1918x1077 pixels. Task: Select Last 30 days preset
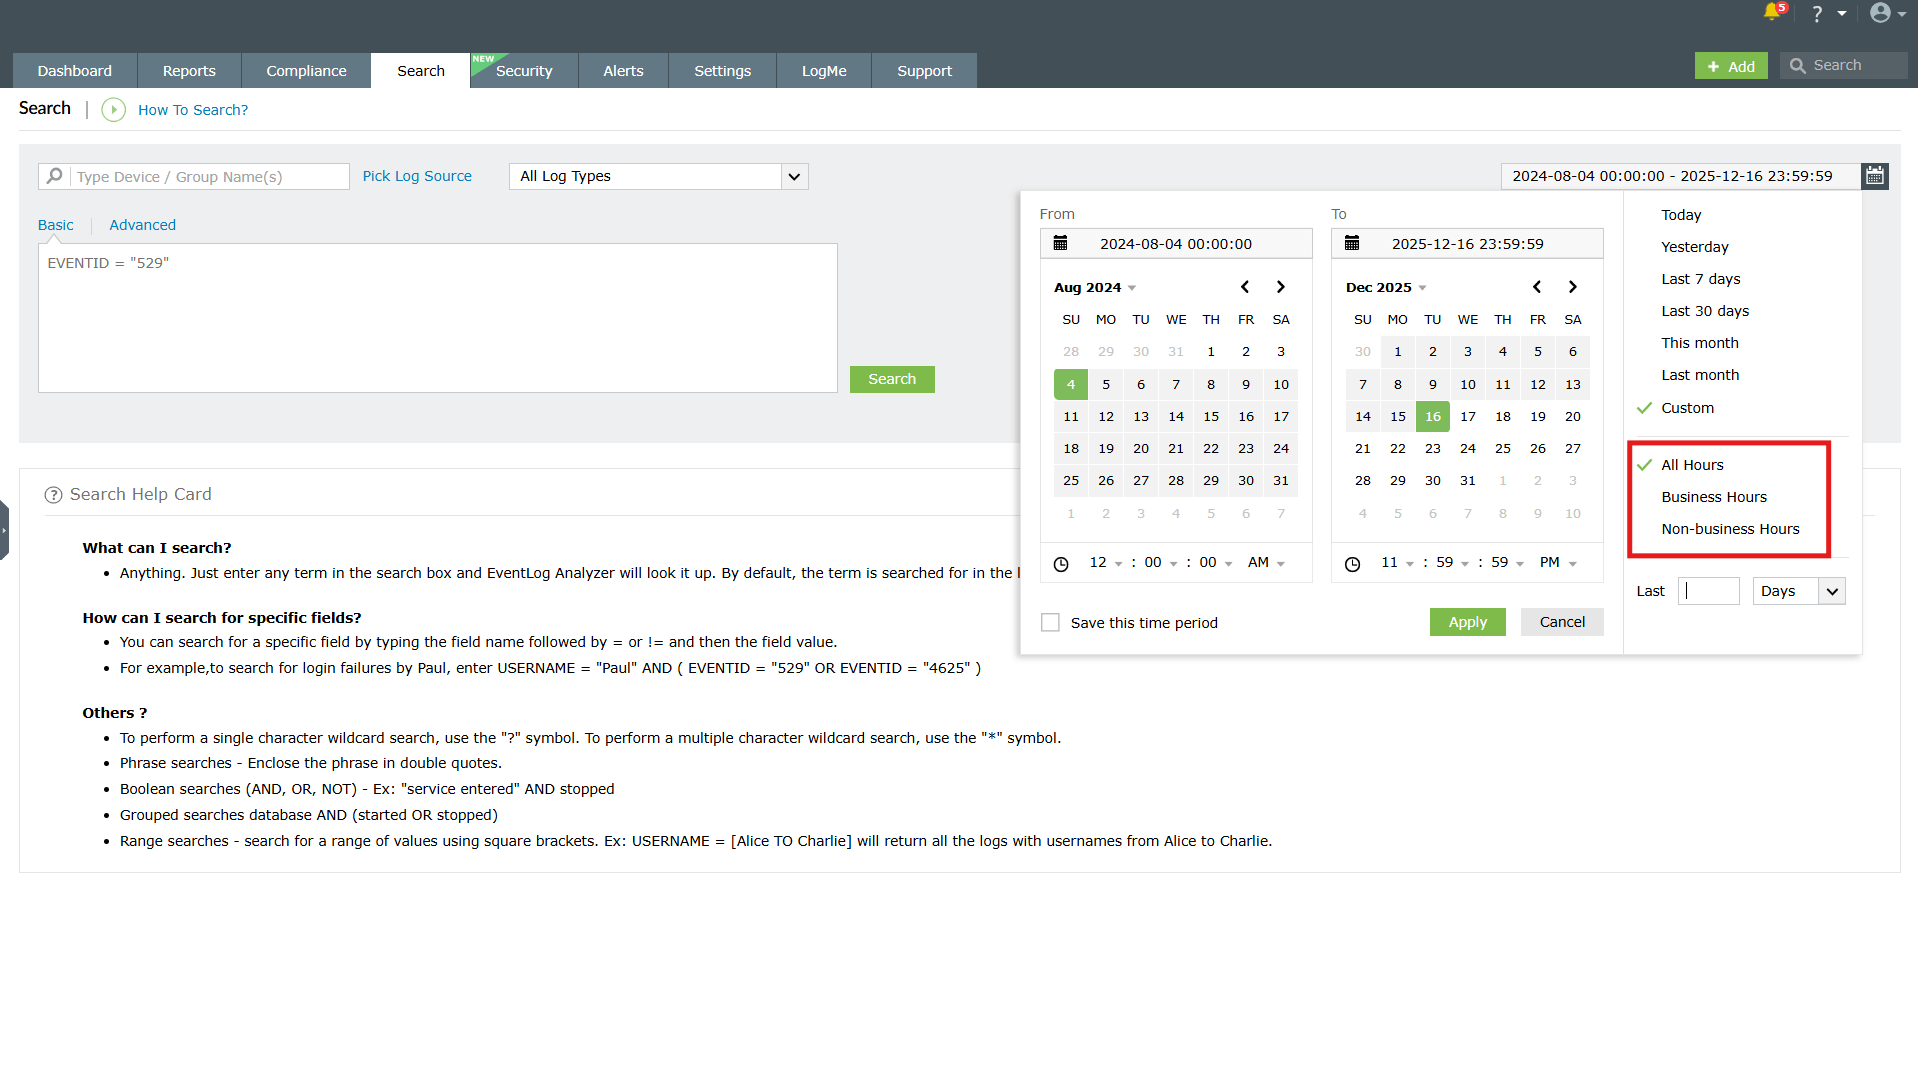[1705, 311]
